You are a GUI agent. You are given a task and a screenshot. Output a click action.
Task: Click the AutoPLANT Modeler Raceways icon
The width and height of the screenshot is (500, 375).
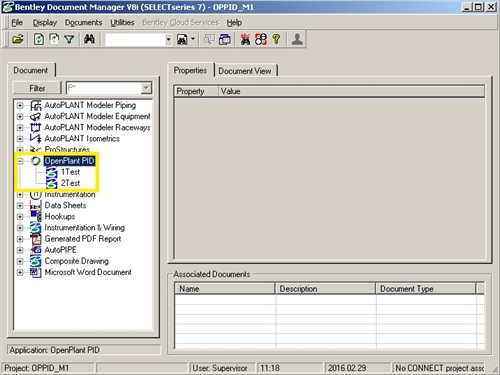click(35, 128)
